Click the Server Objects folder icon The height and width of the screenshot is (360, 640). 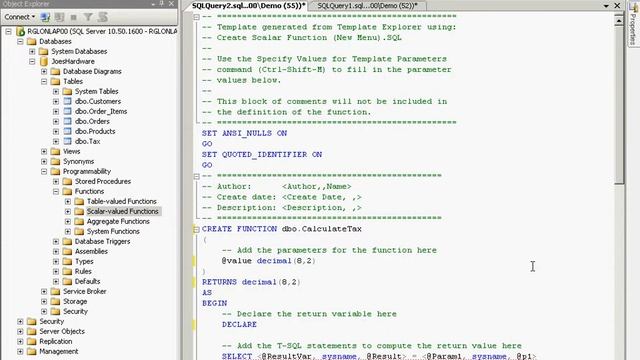(31, 331)
